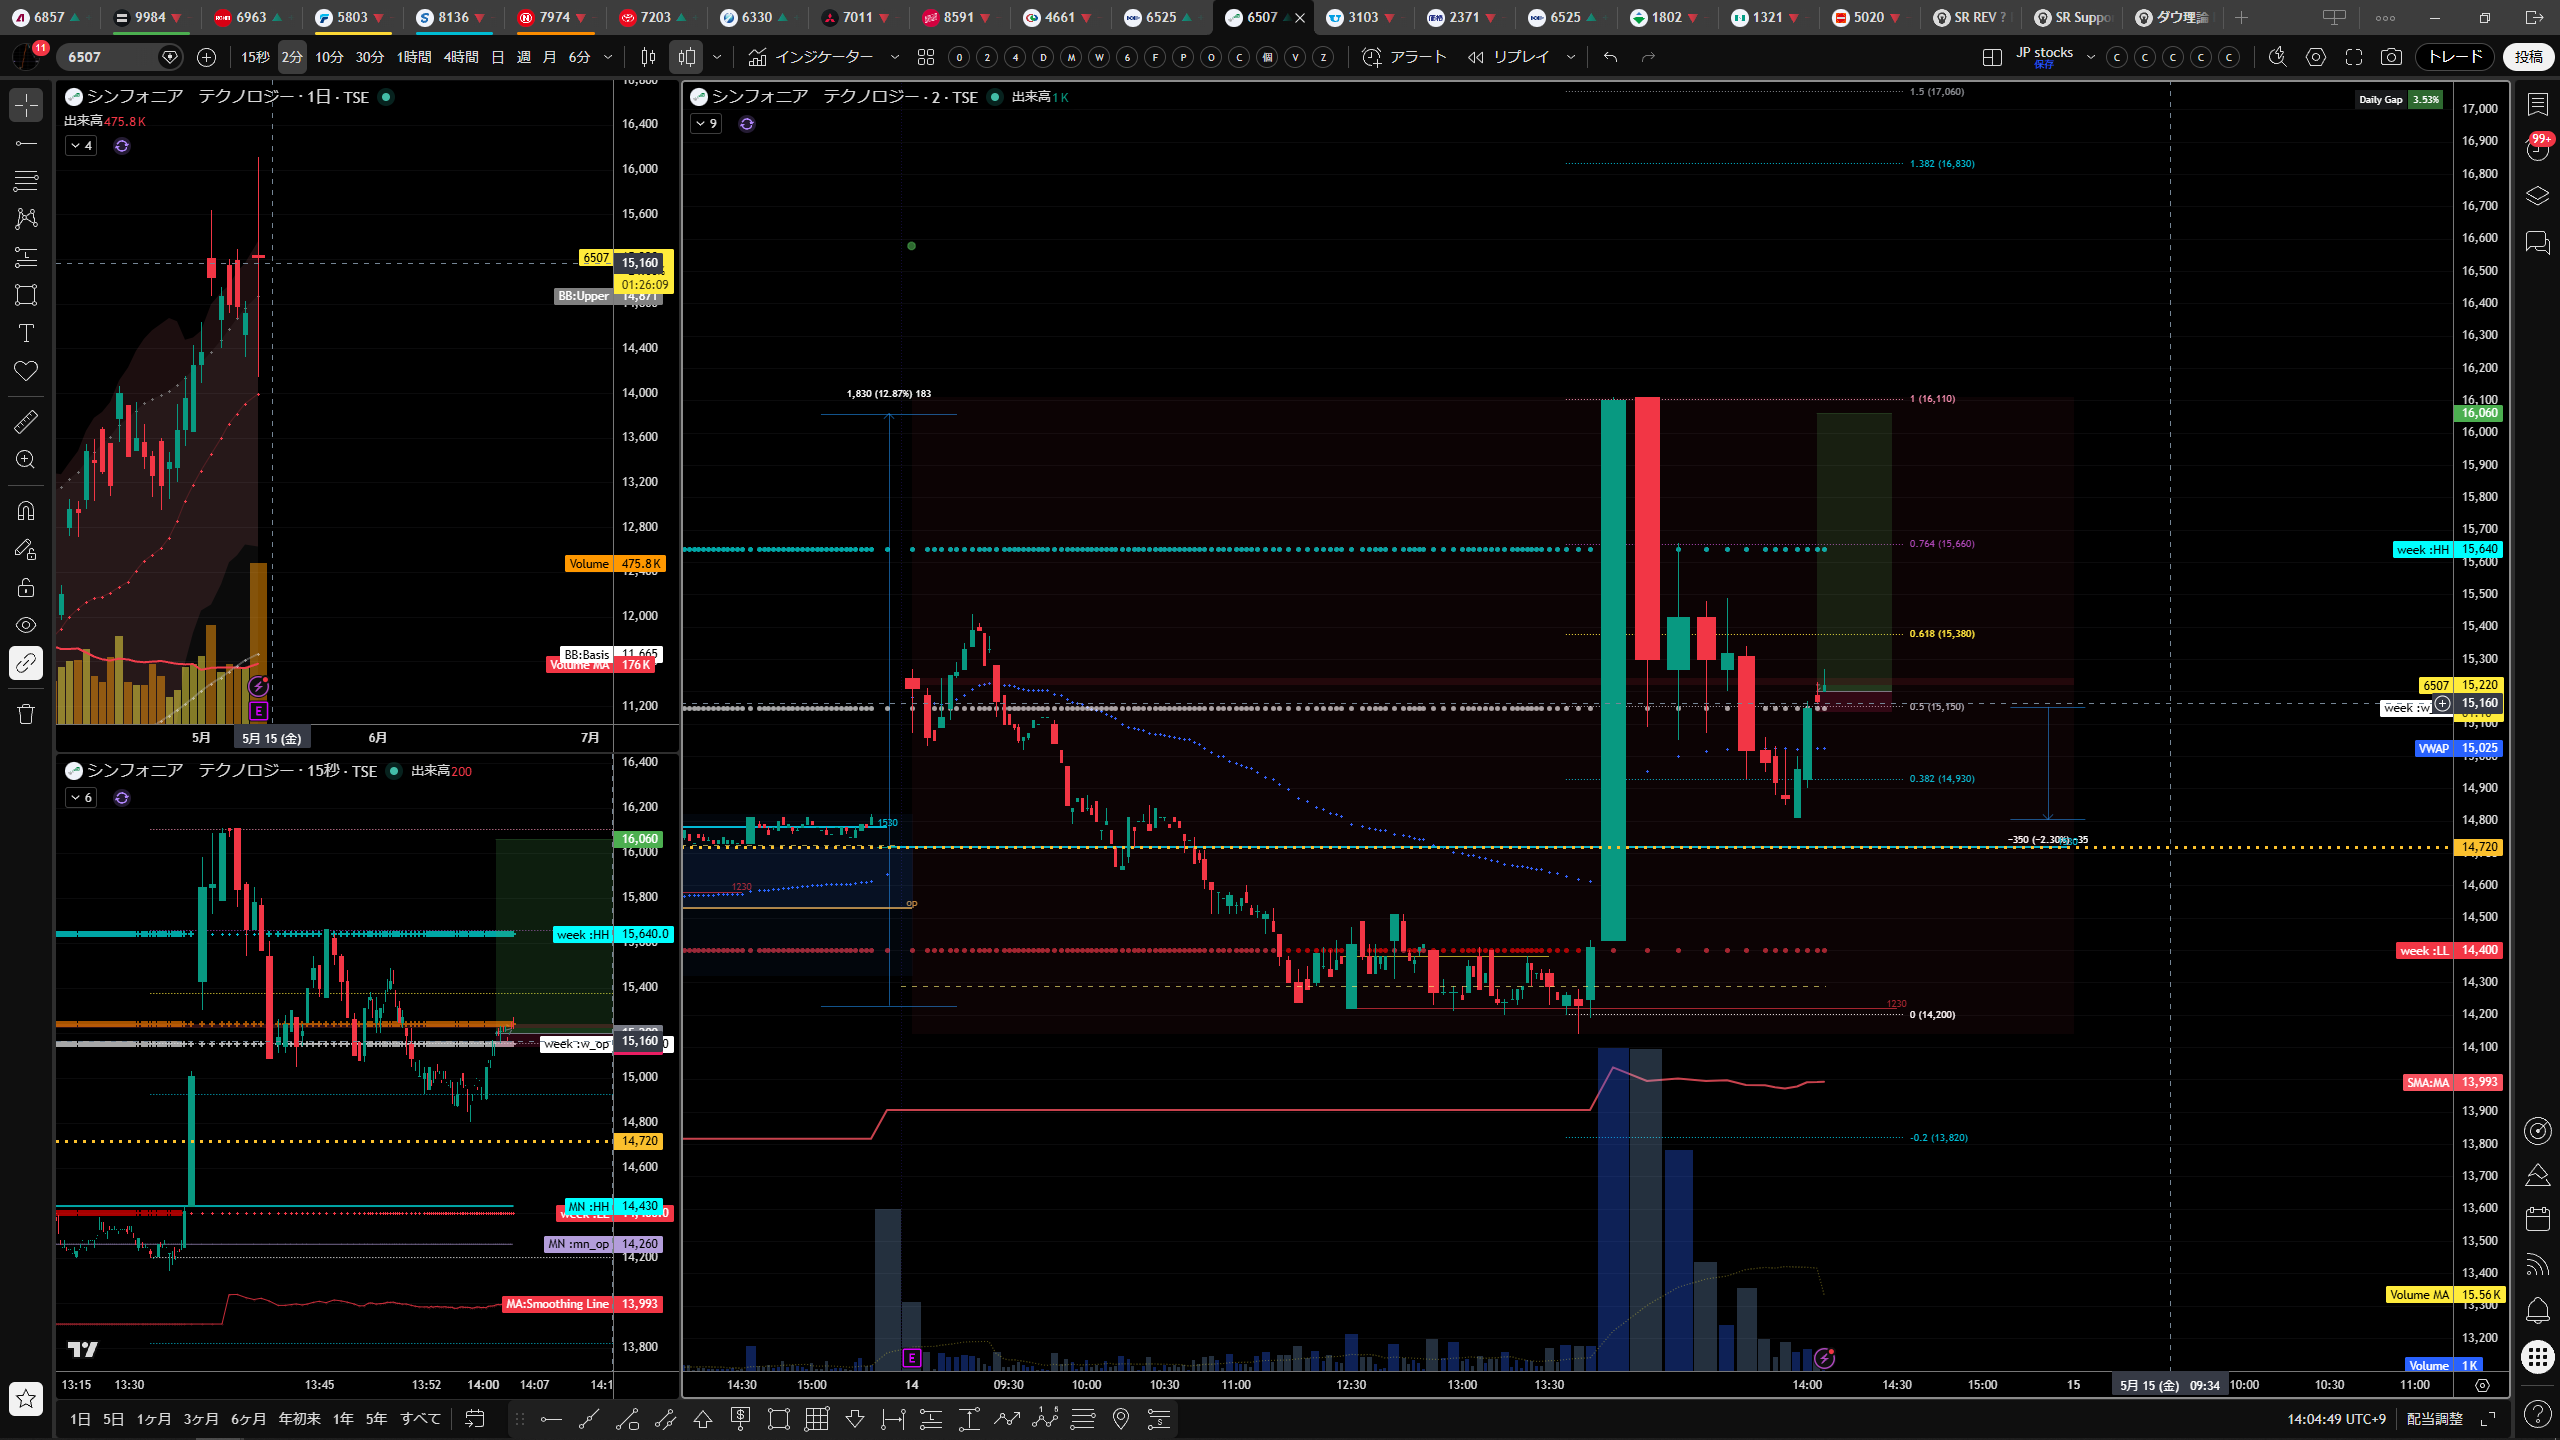The height and width of the screenshot is (1440, 2560).
Task: Select the trash can remove-objects tool
Action: tap(26, 713)
